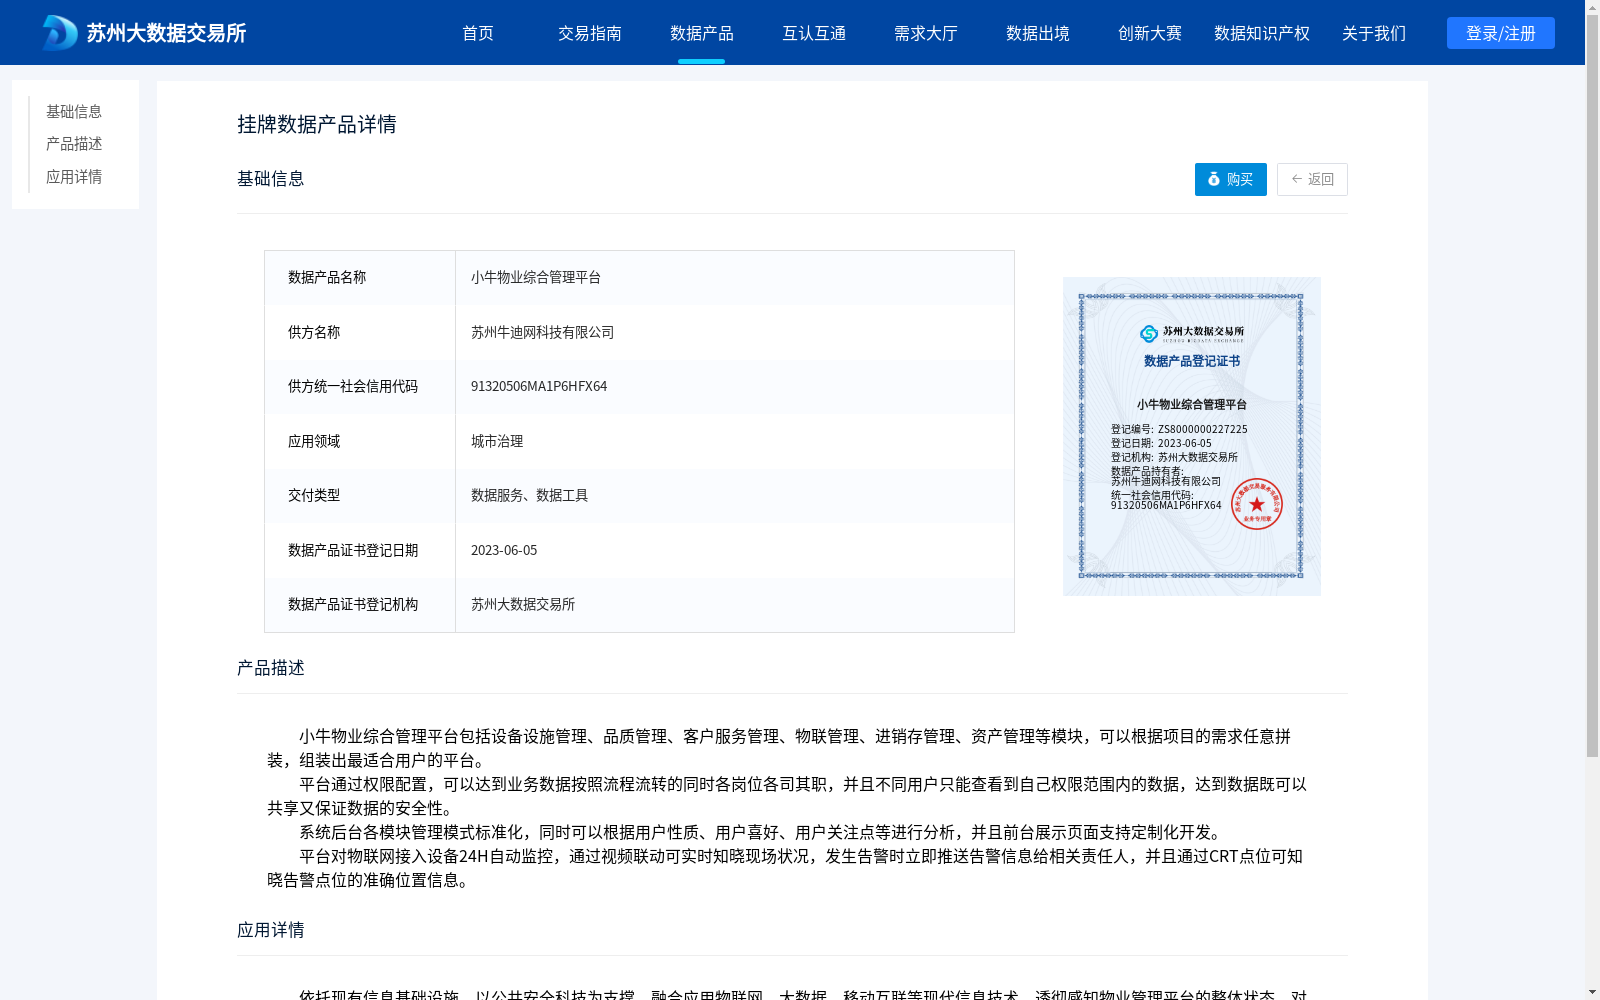Click the page vertical scrollbar thumb
The width and height of the screenshot is (1600, 1000).
1592,385
